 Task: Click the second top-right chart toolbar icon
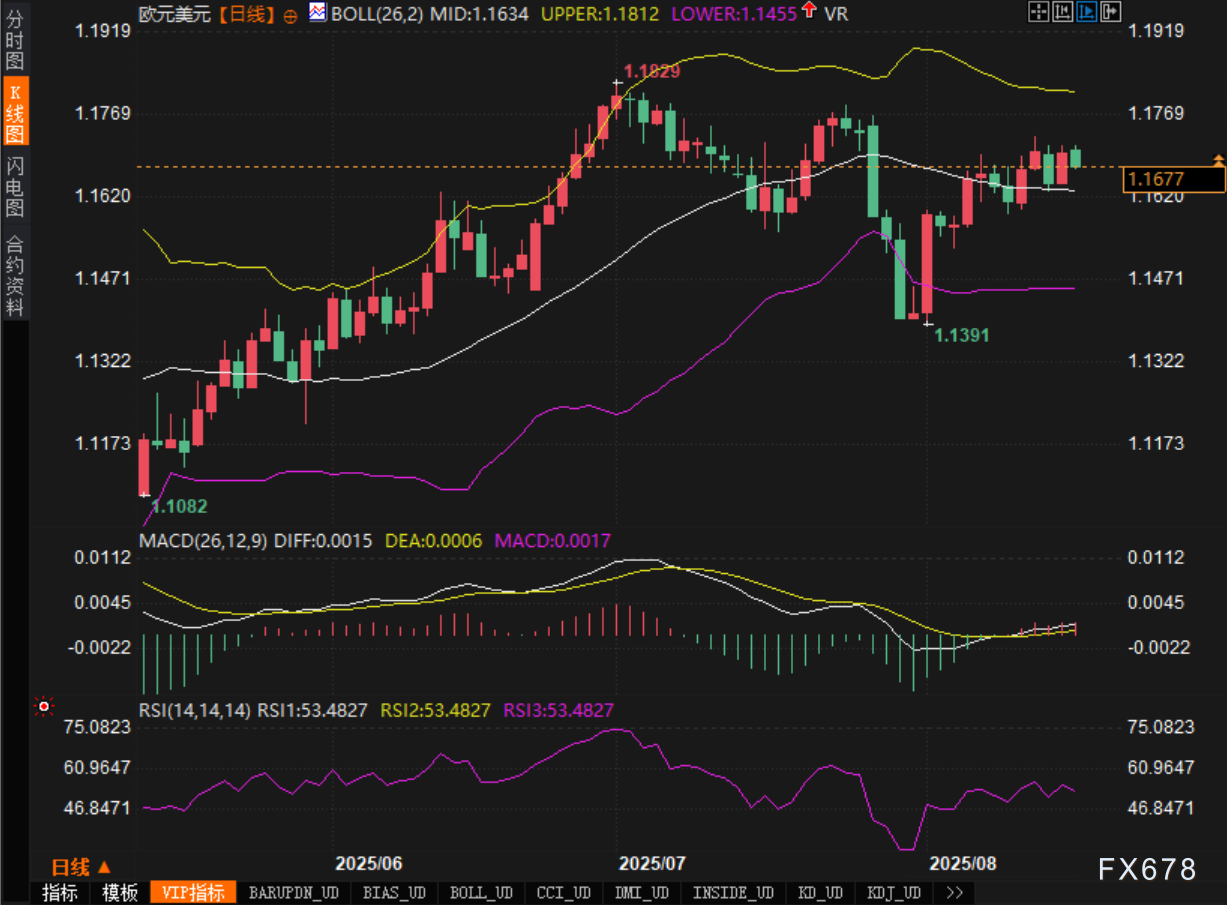(1063, 12)
